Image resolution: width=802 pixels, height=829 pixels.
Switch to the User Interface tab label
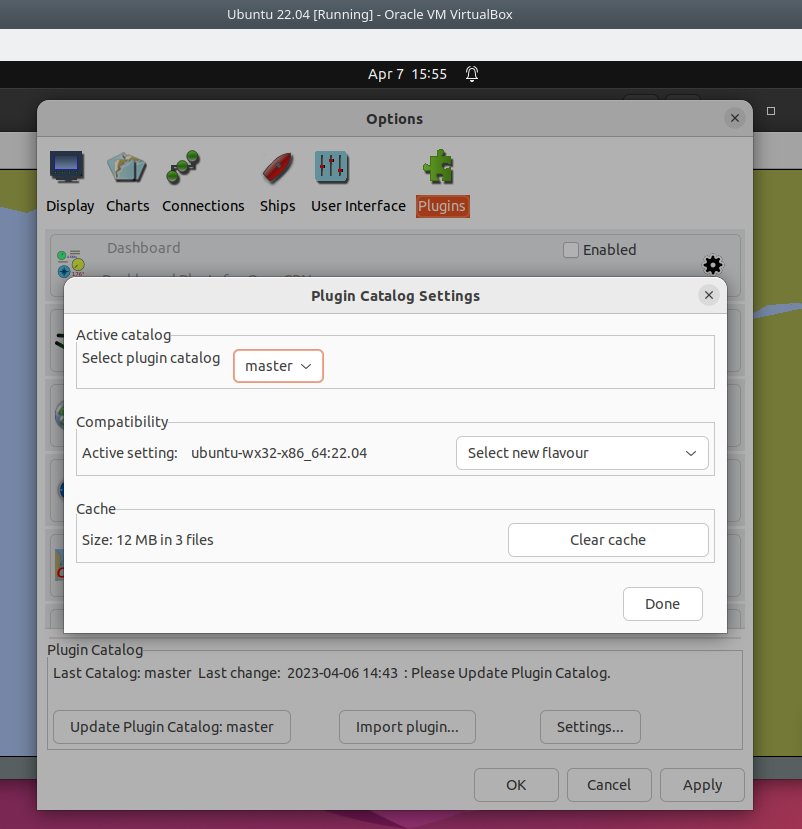pyautogui.click(x=358, y=206)
